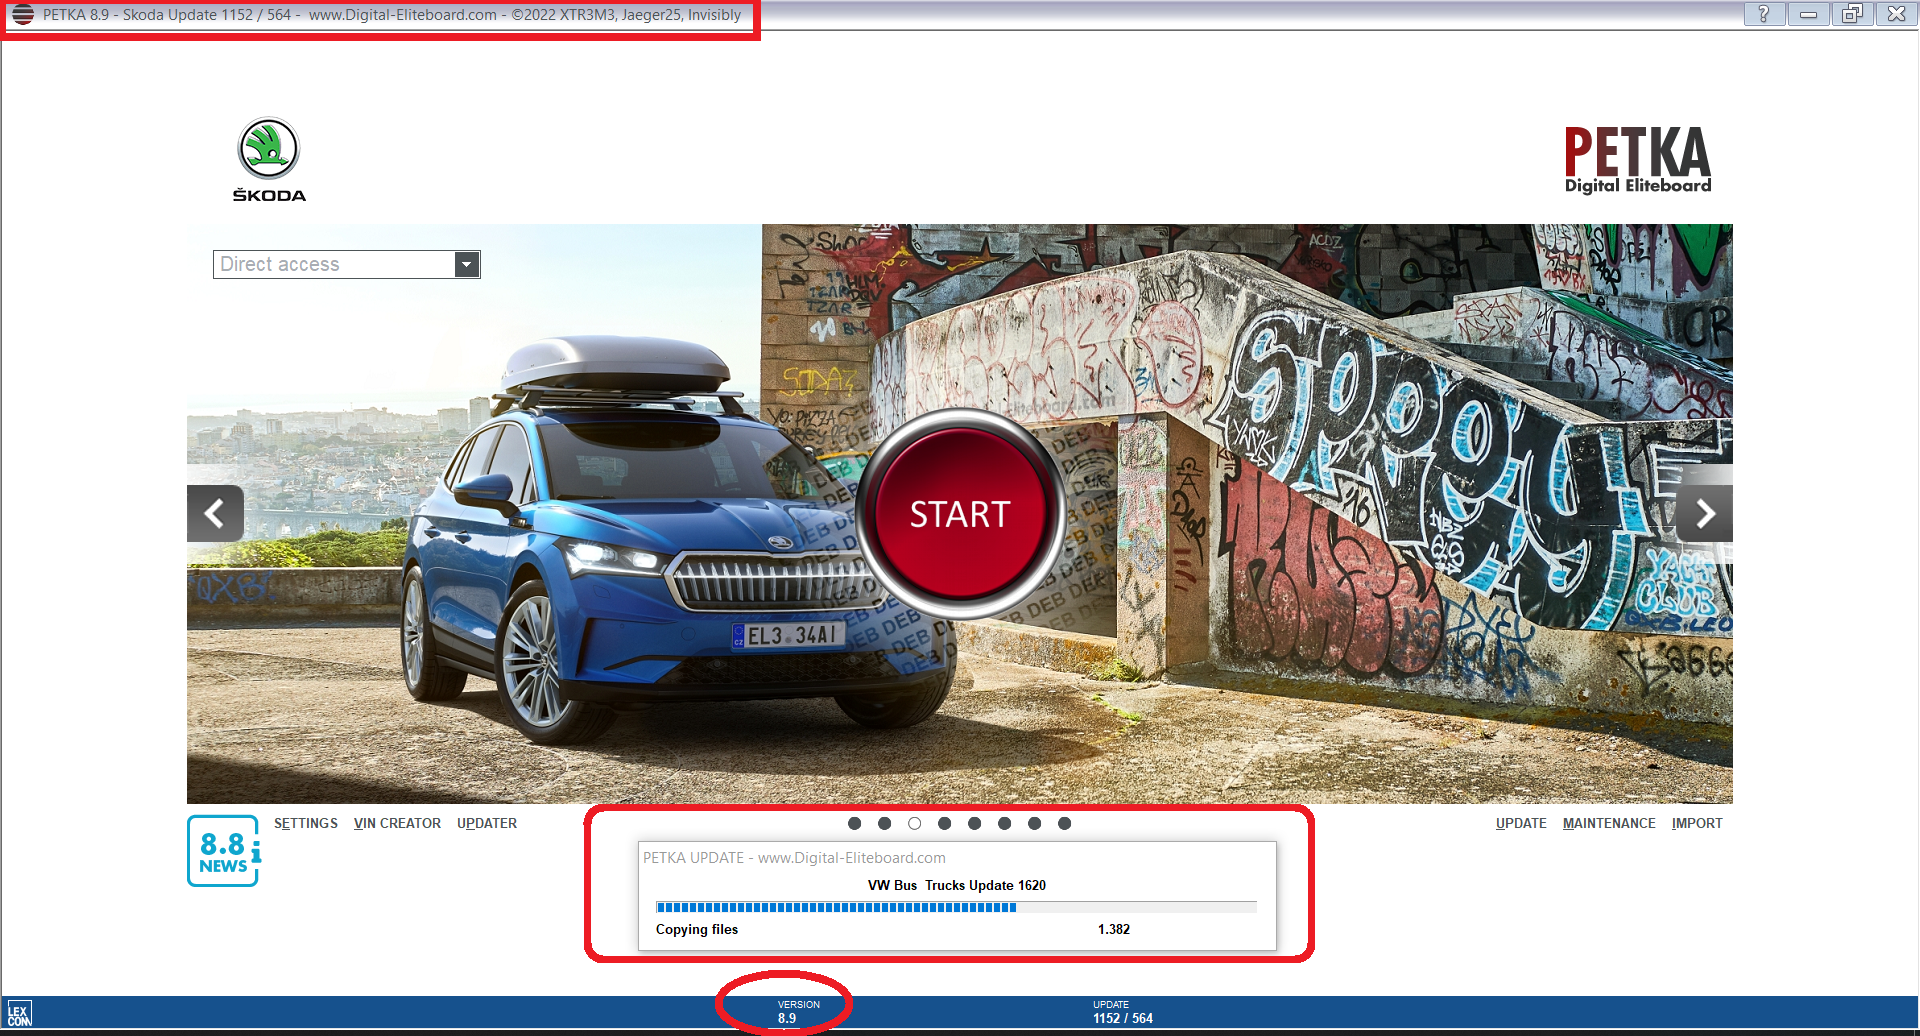
Task: Click the 1.382 progress value
Action: point(1114,929)
